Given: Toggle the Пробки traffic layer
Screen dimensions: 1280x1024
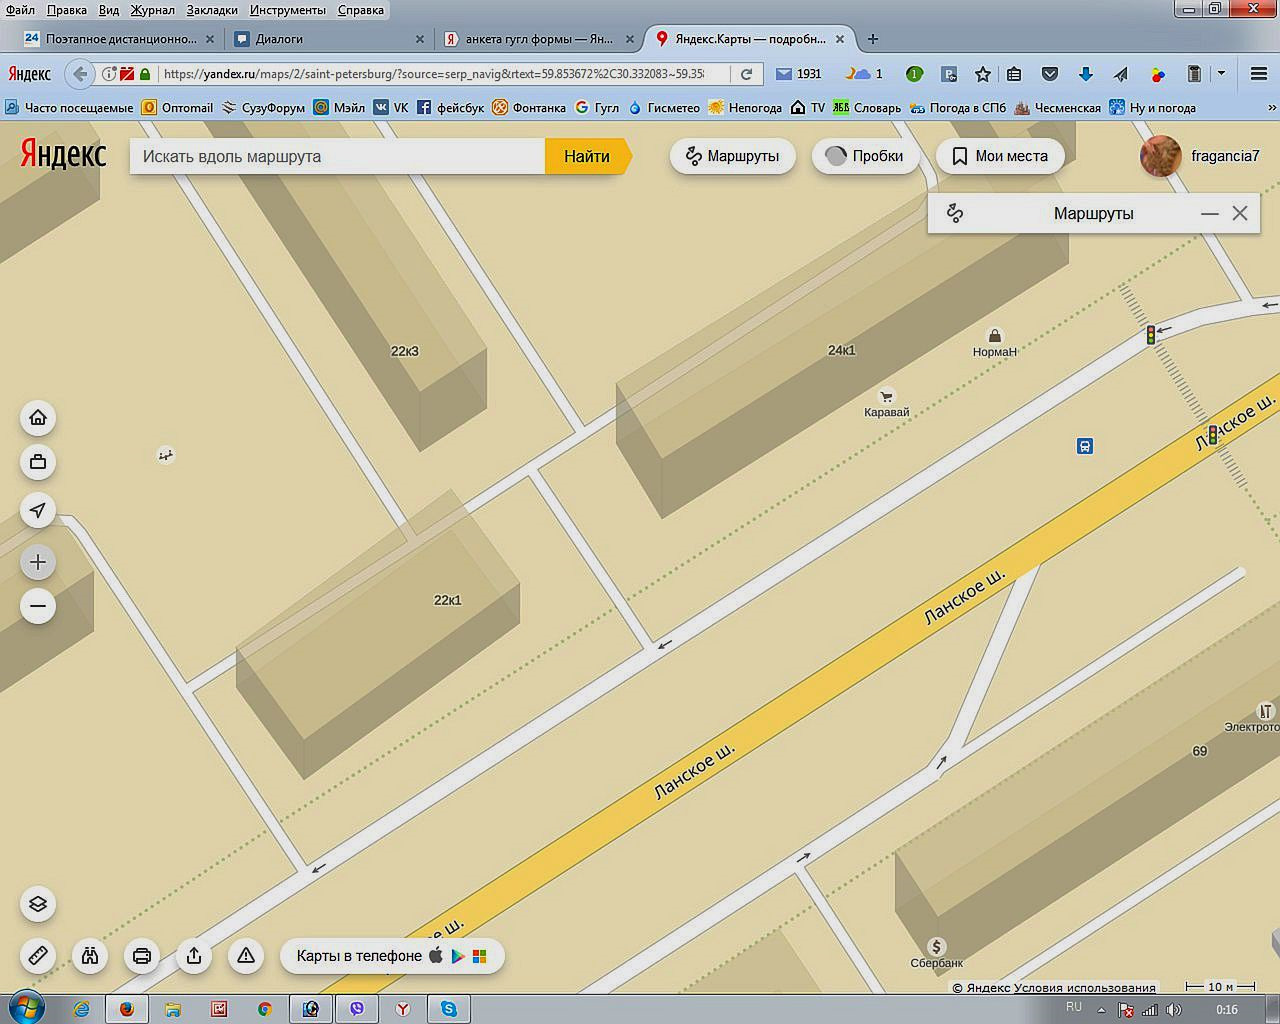Looking at the screenshot, I should tap(865, 156).
